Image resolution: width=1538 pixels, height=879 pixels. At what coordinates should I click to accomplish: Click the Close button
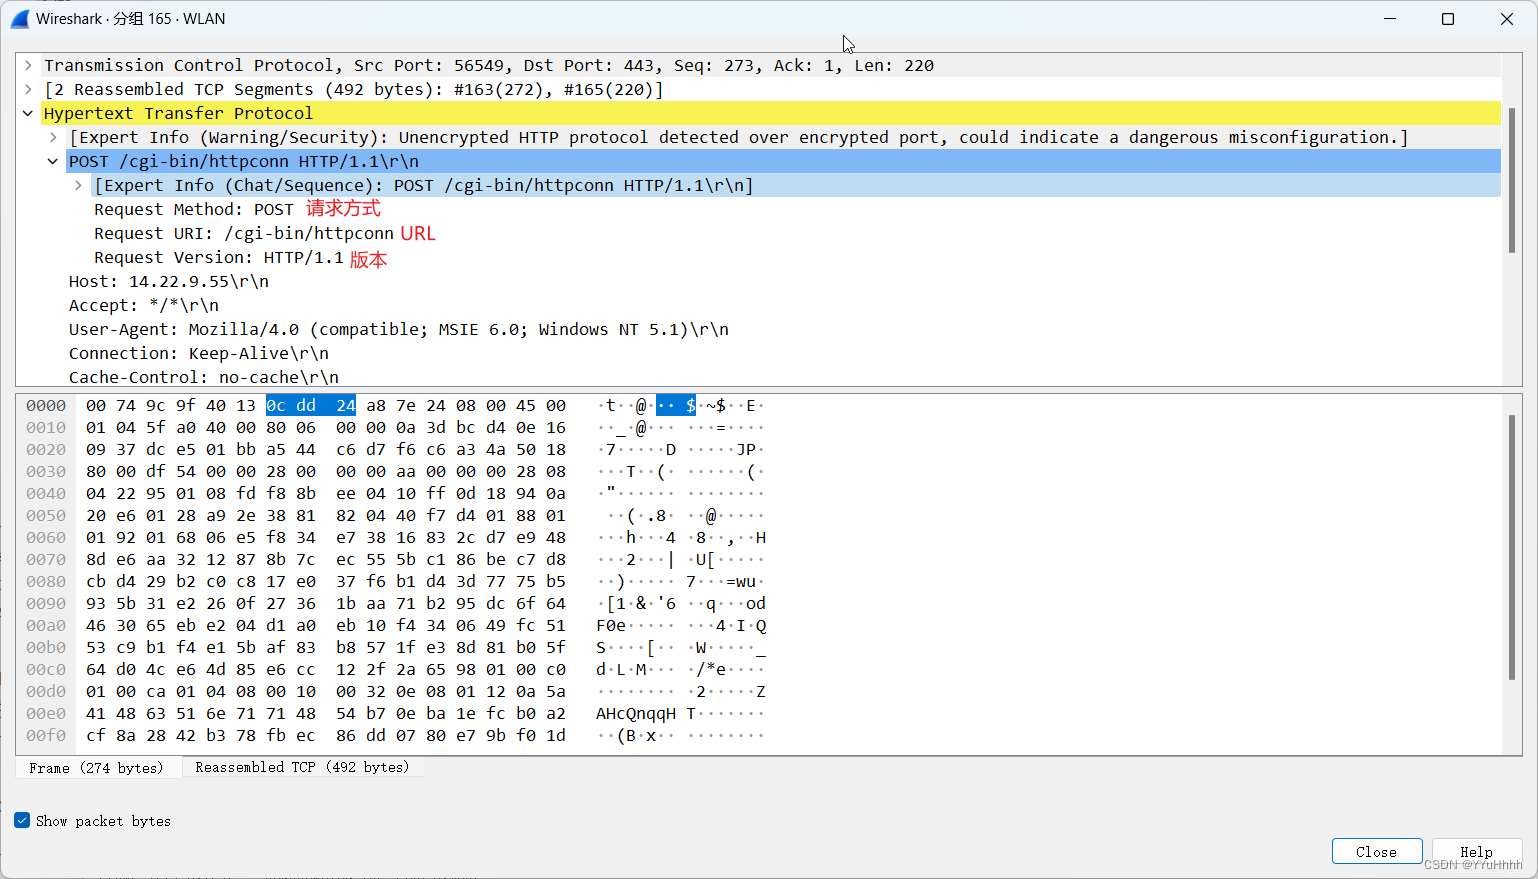click(x=1376, y=852)
